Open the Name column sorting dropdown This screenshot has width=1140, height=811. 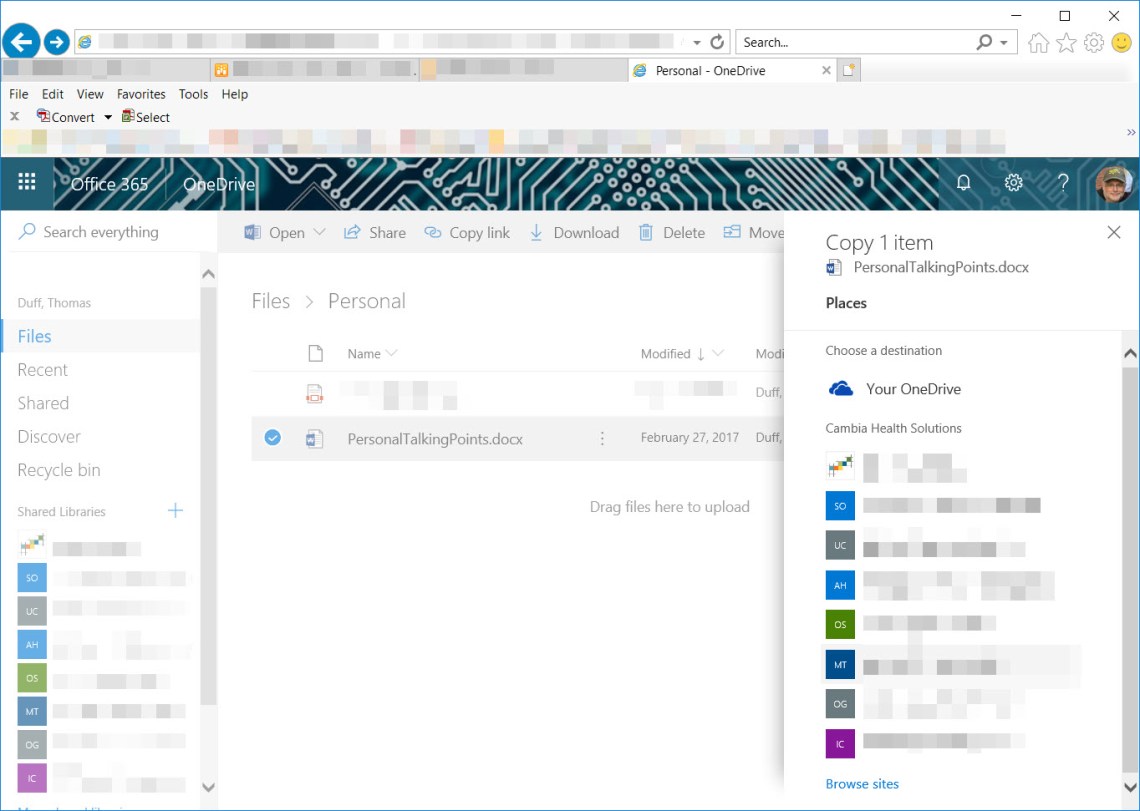[x=392, y=353]
